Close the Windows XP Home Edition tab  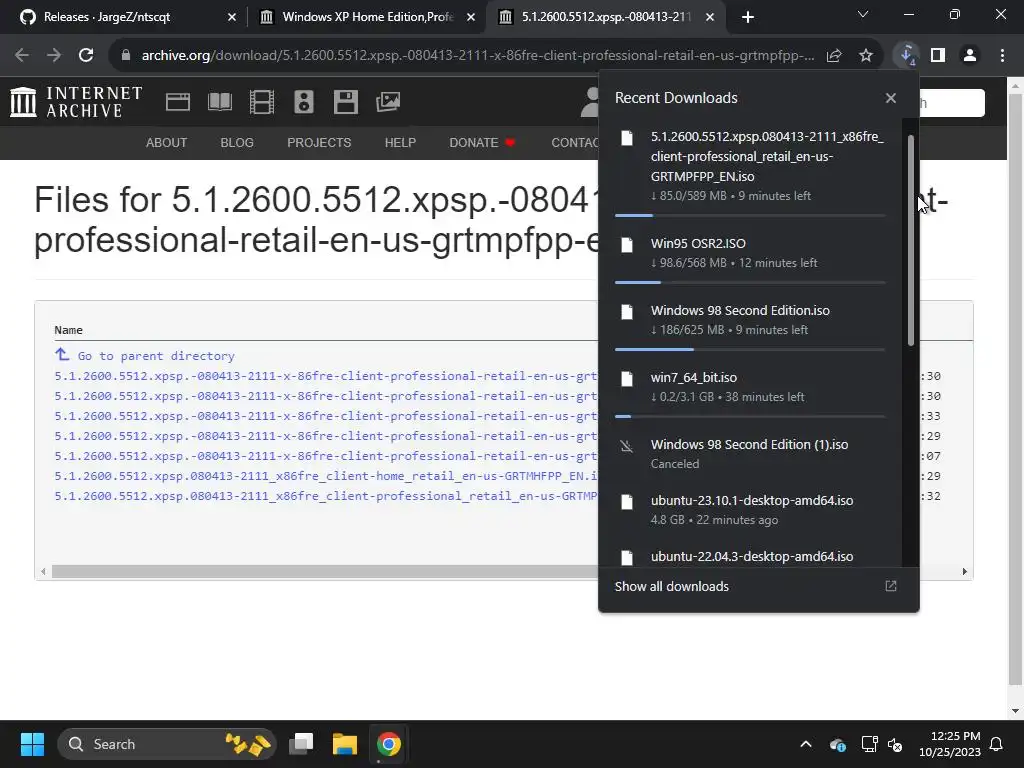click(x=471, y=17)
